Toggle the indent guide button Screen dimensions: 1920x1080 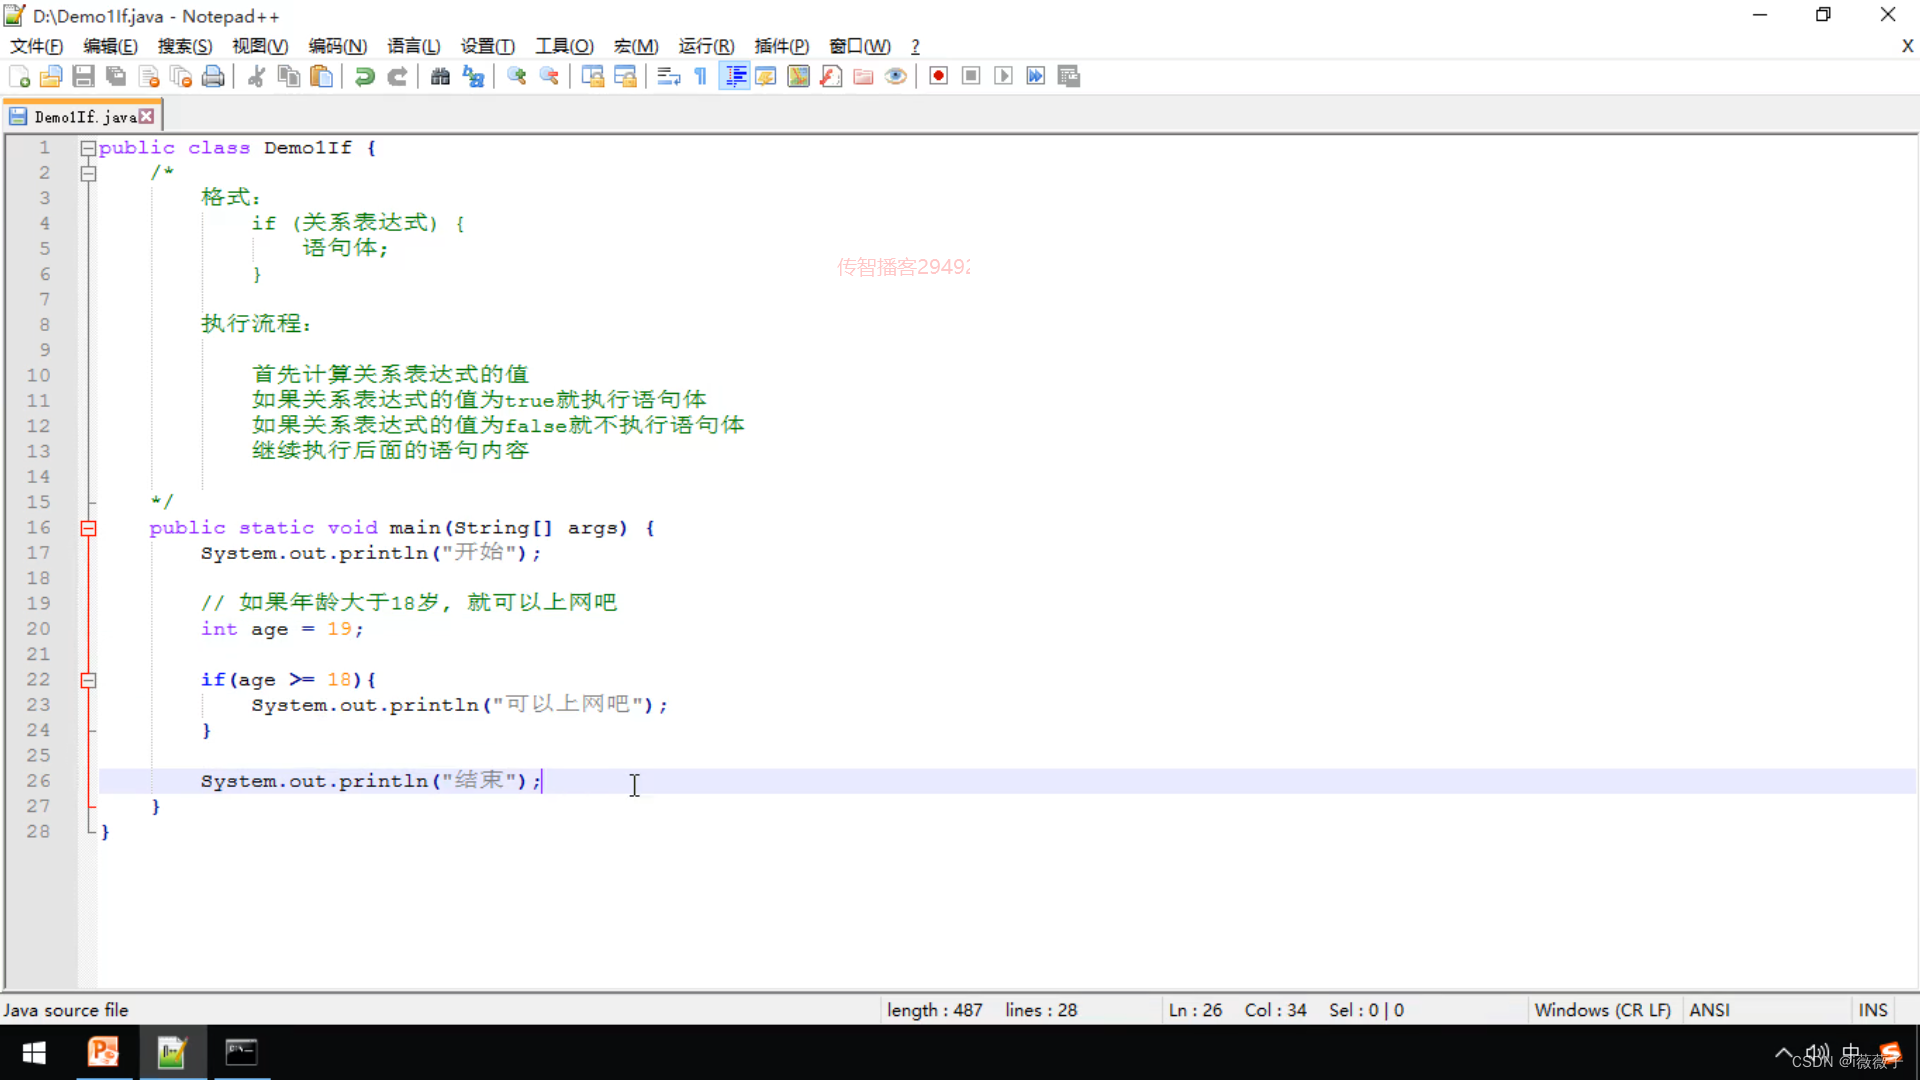(x=735, y=76)
